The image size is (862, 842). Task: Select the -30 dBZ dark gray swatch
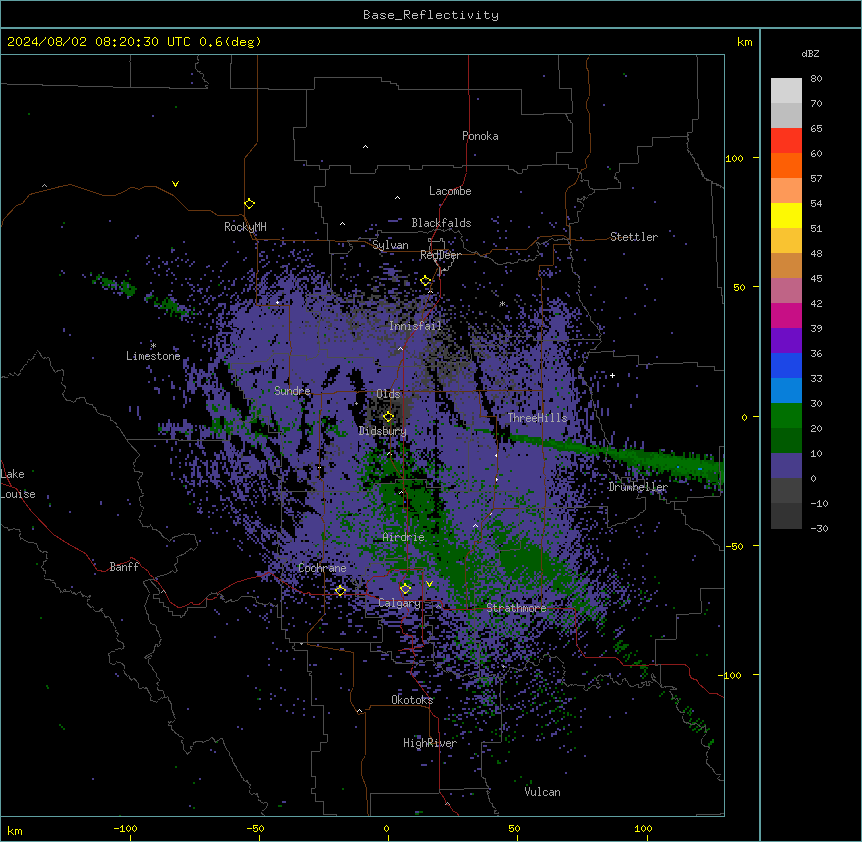(x=786, y=516)
